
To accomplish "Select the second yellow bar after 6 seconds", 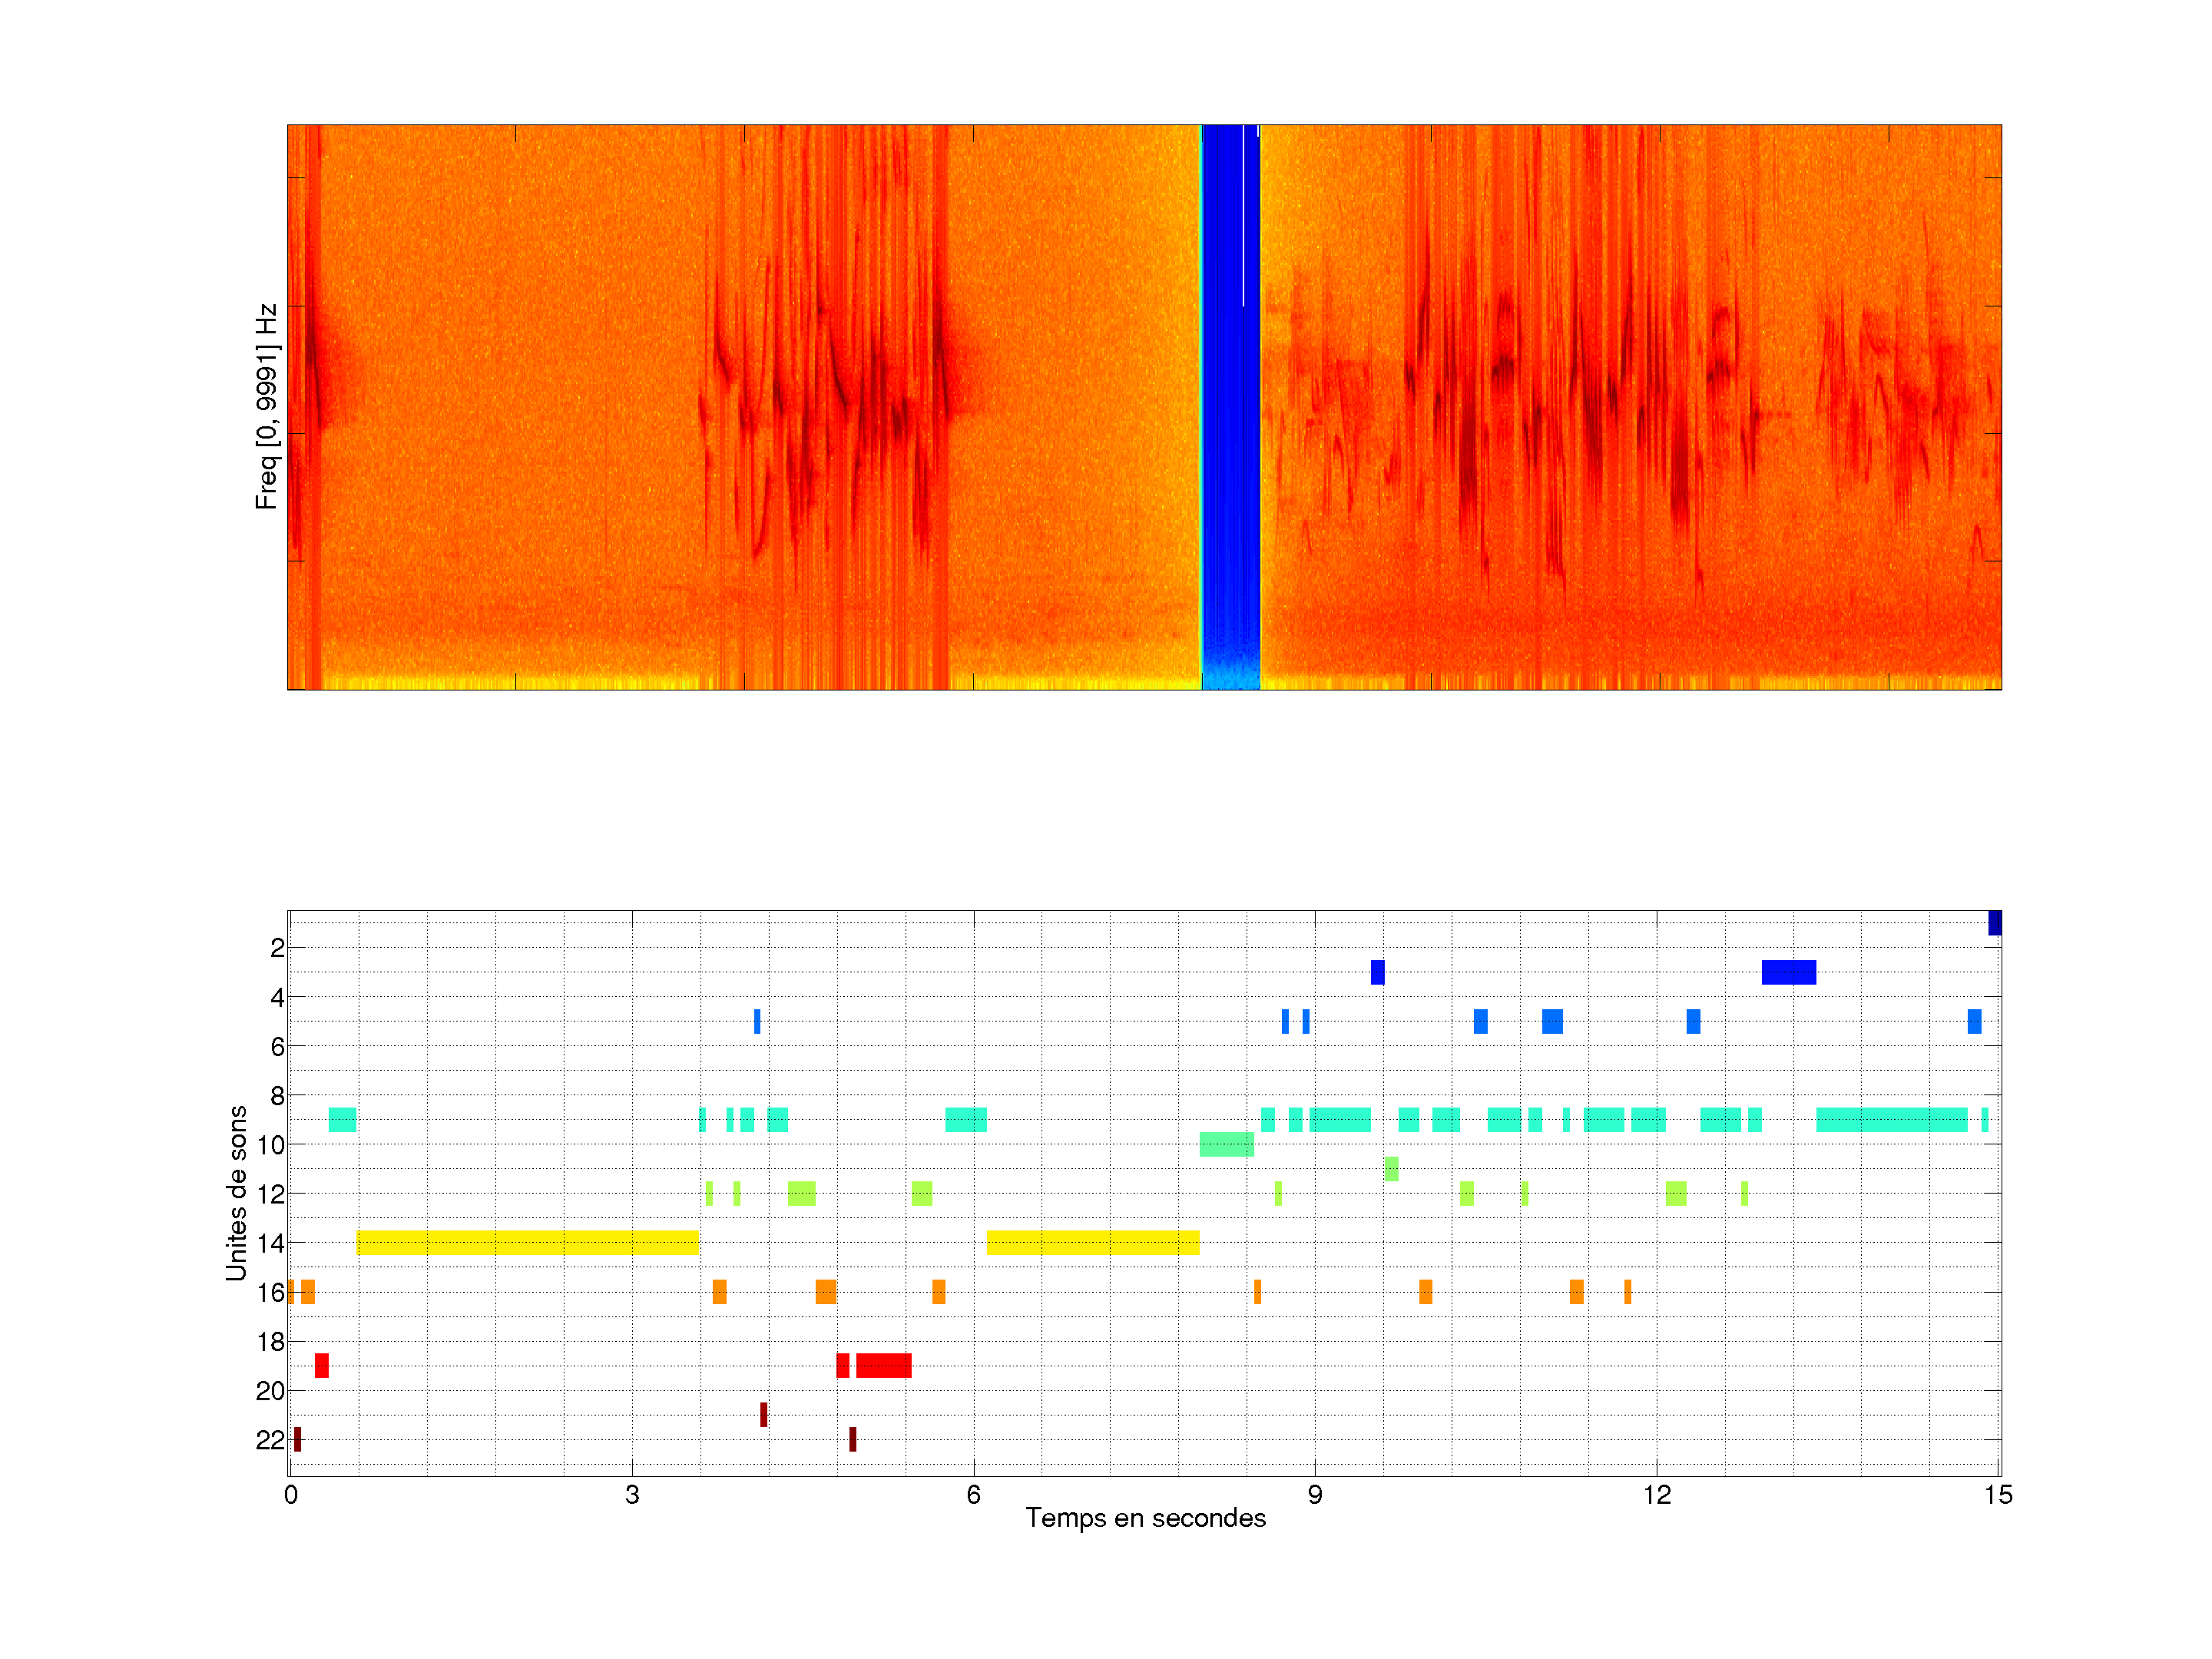I will tap(1092, 1242).
